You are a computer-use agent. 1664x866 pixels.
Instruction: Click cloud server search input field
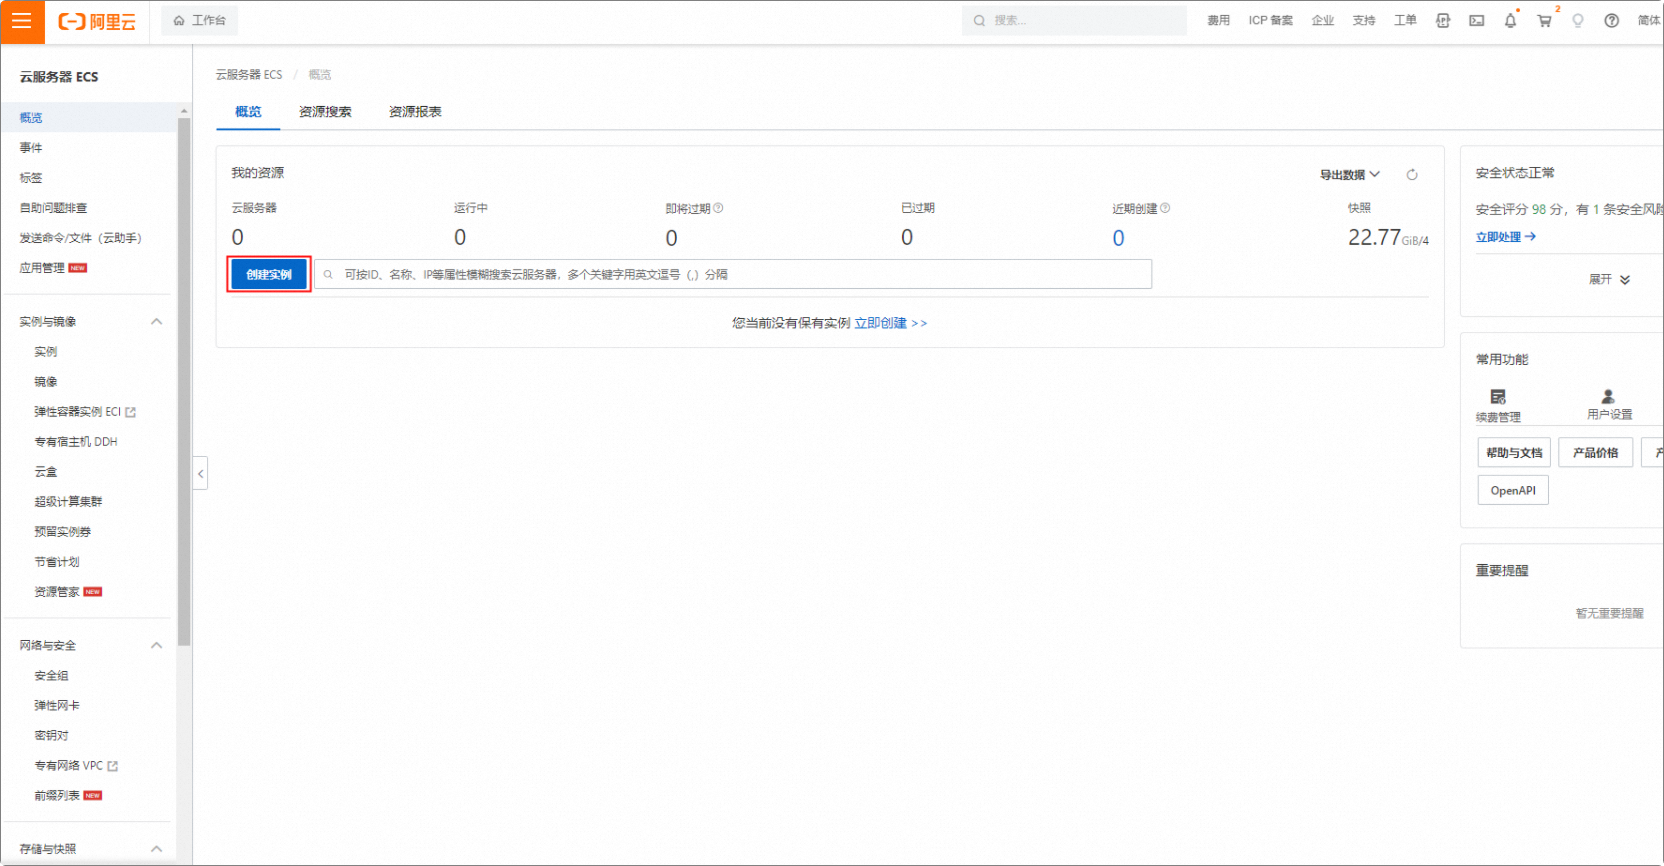pos(733,274)
